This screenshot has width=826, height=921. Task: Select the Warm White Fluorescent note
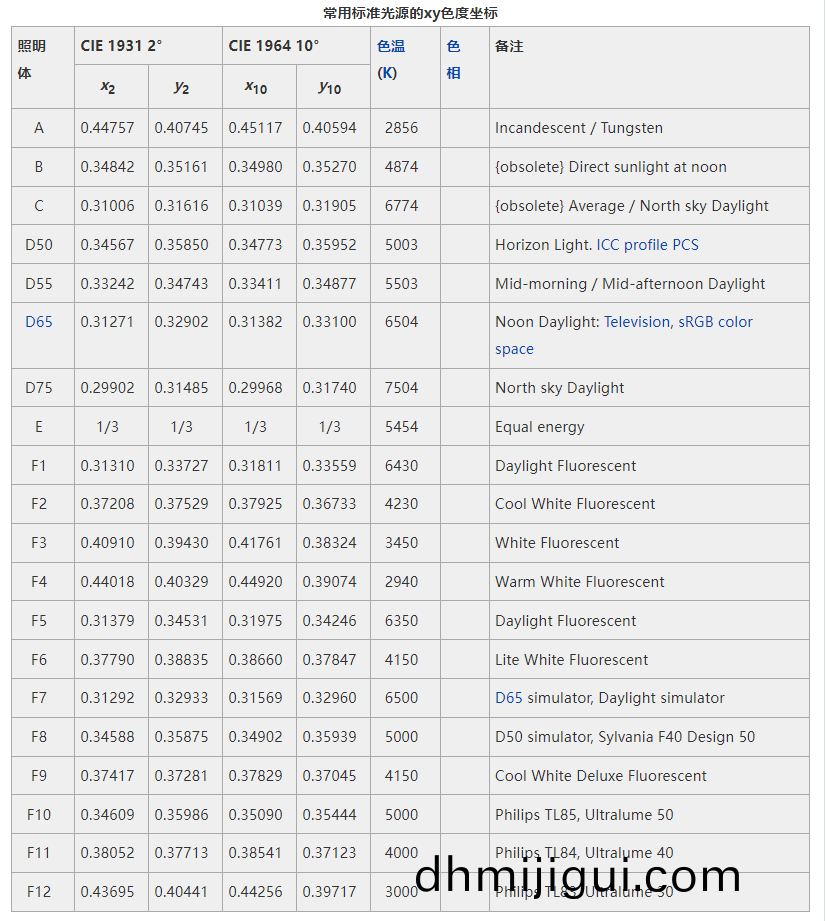tap(579, 581)
